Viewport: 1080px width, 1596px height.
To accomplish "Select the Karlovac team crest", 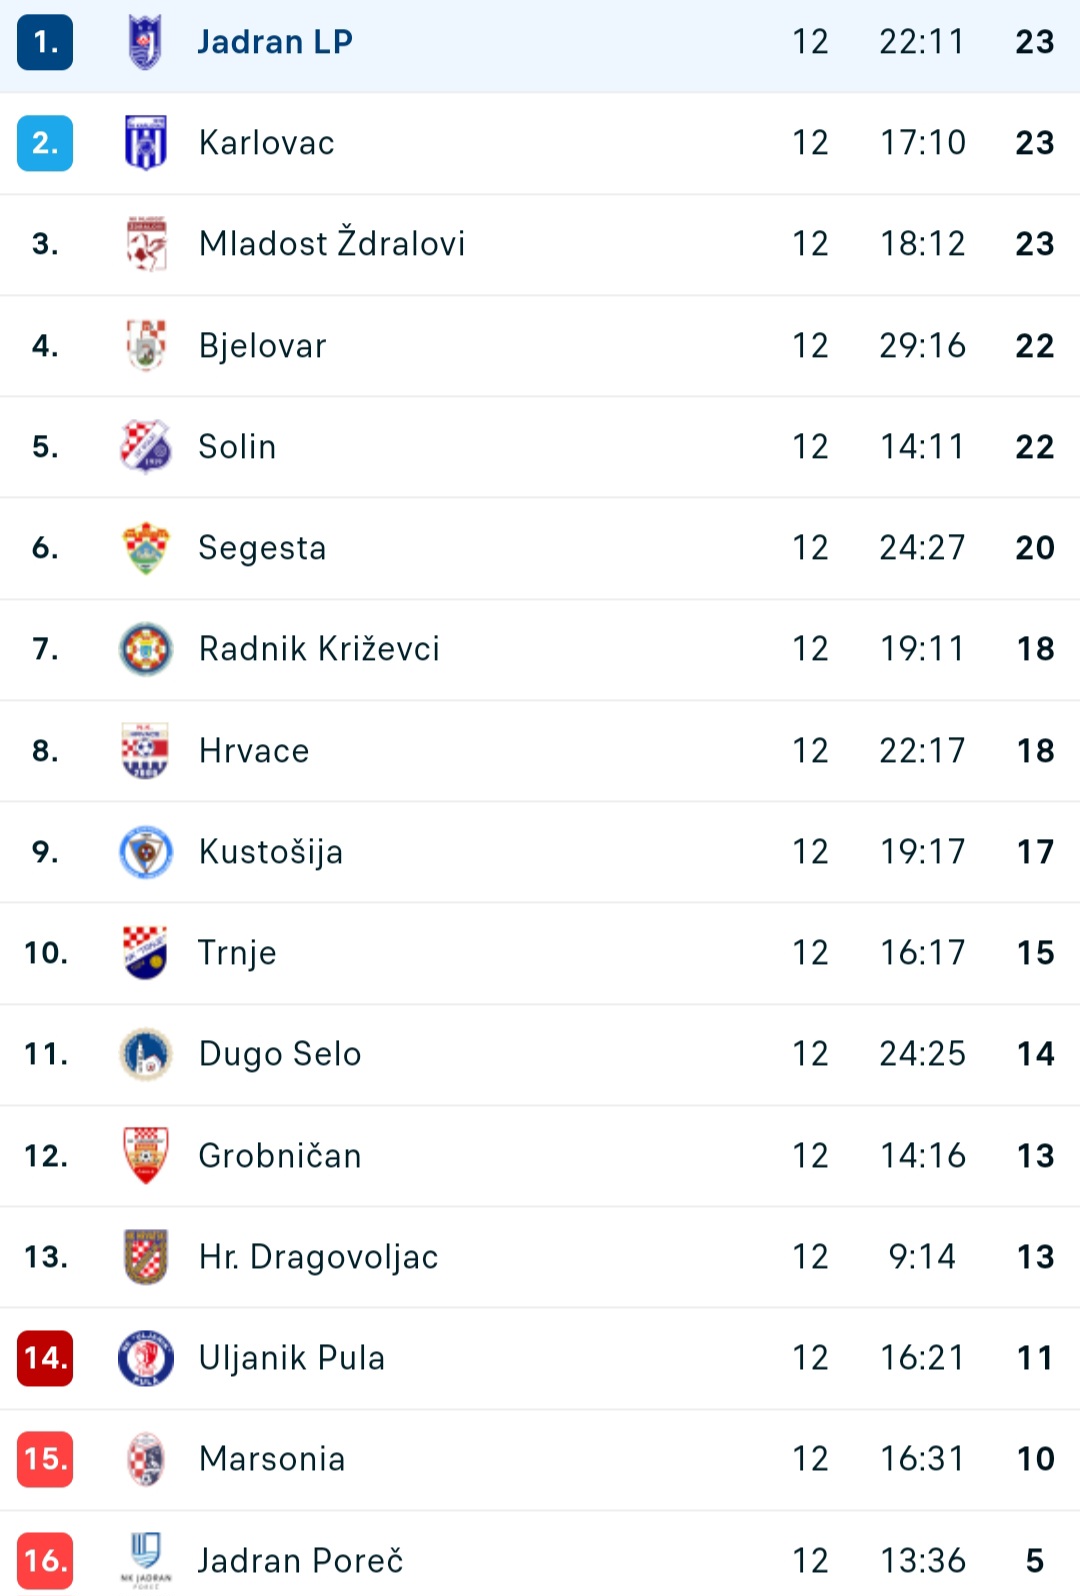I will pos(146,143).
